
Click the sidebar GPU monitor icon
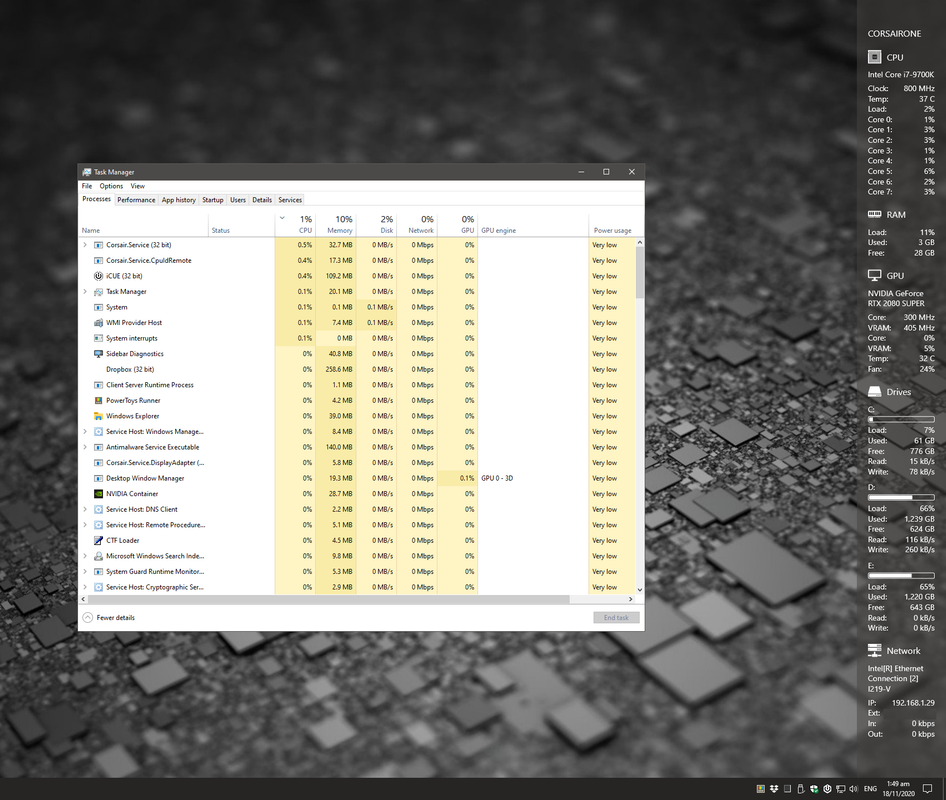tap(874, 275)
